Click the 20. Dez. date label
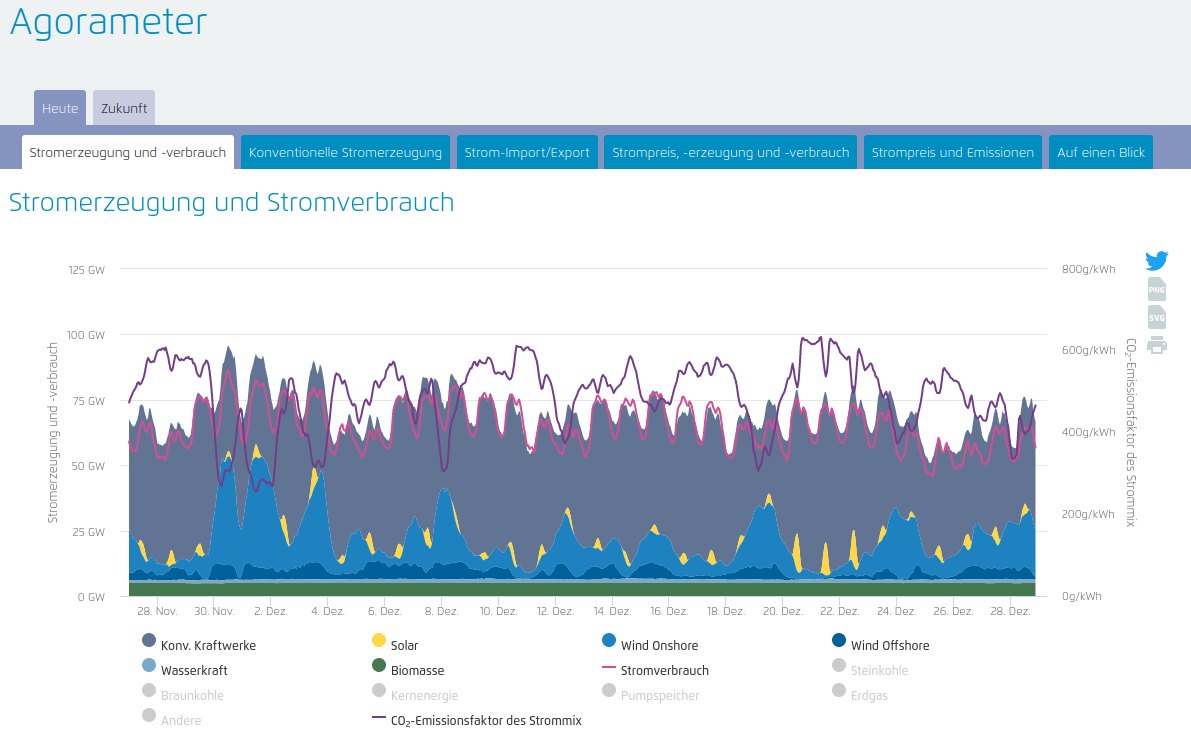 click(782, 610)
